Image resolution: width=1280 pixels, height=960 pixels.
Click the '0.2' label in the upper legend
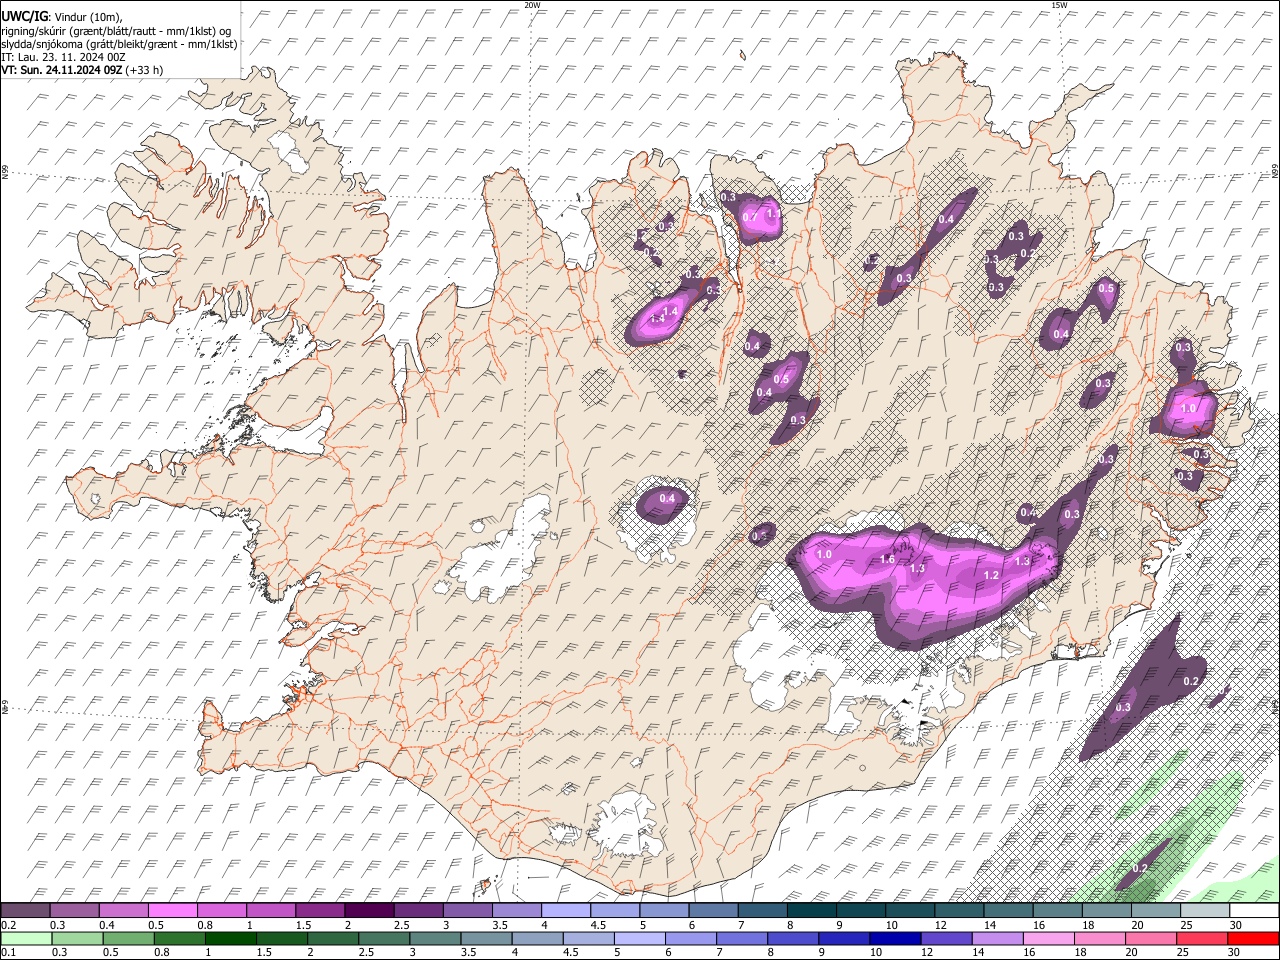[x=7, y=925]
